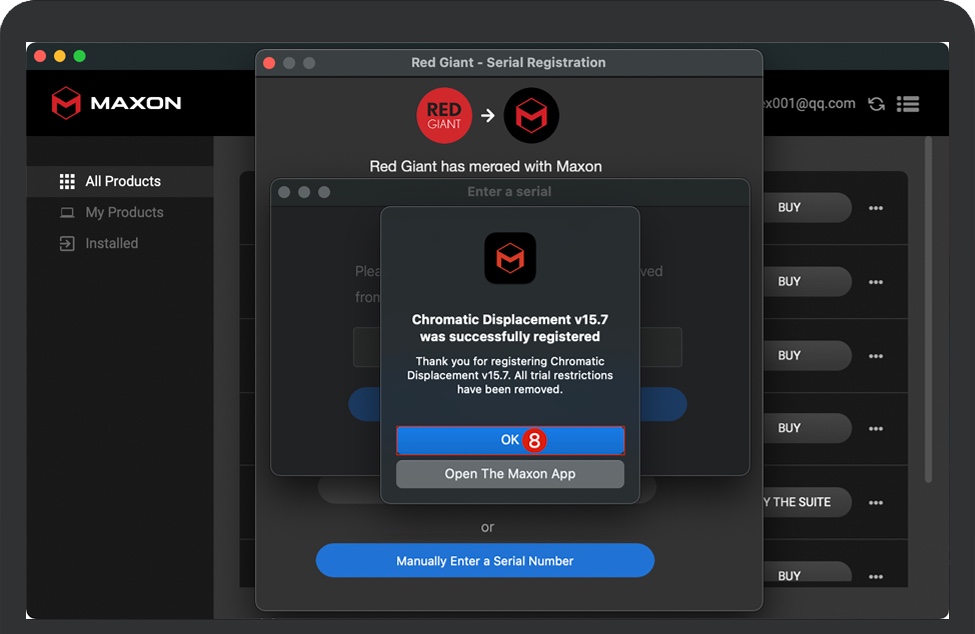The width and height of the screenshot is (975, 634).
Task: Click the successfully registered heading text
Action: (510, 328)
